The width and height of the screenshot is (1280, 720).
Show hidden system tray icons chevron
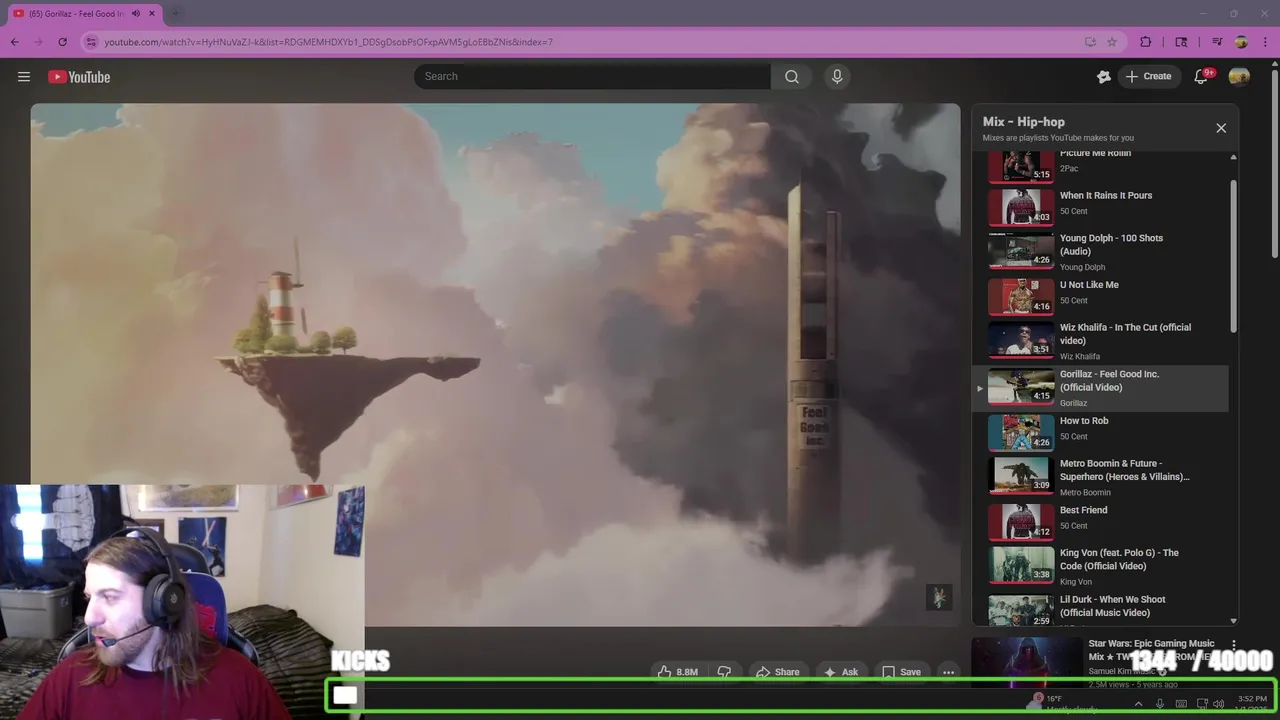point(1138,704)
